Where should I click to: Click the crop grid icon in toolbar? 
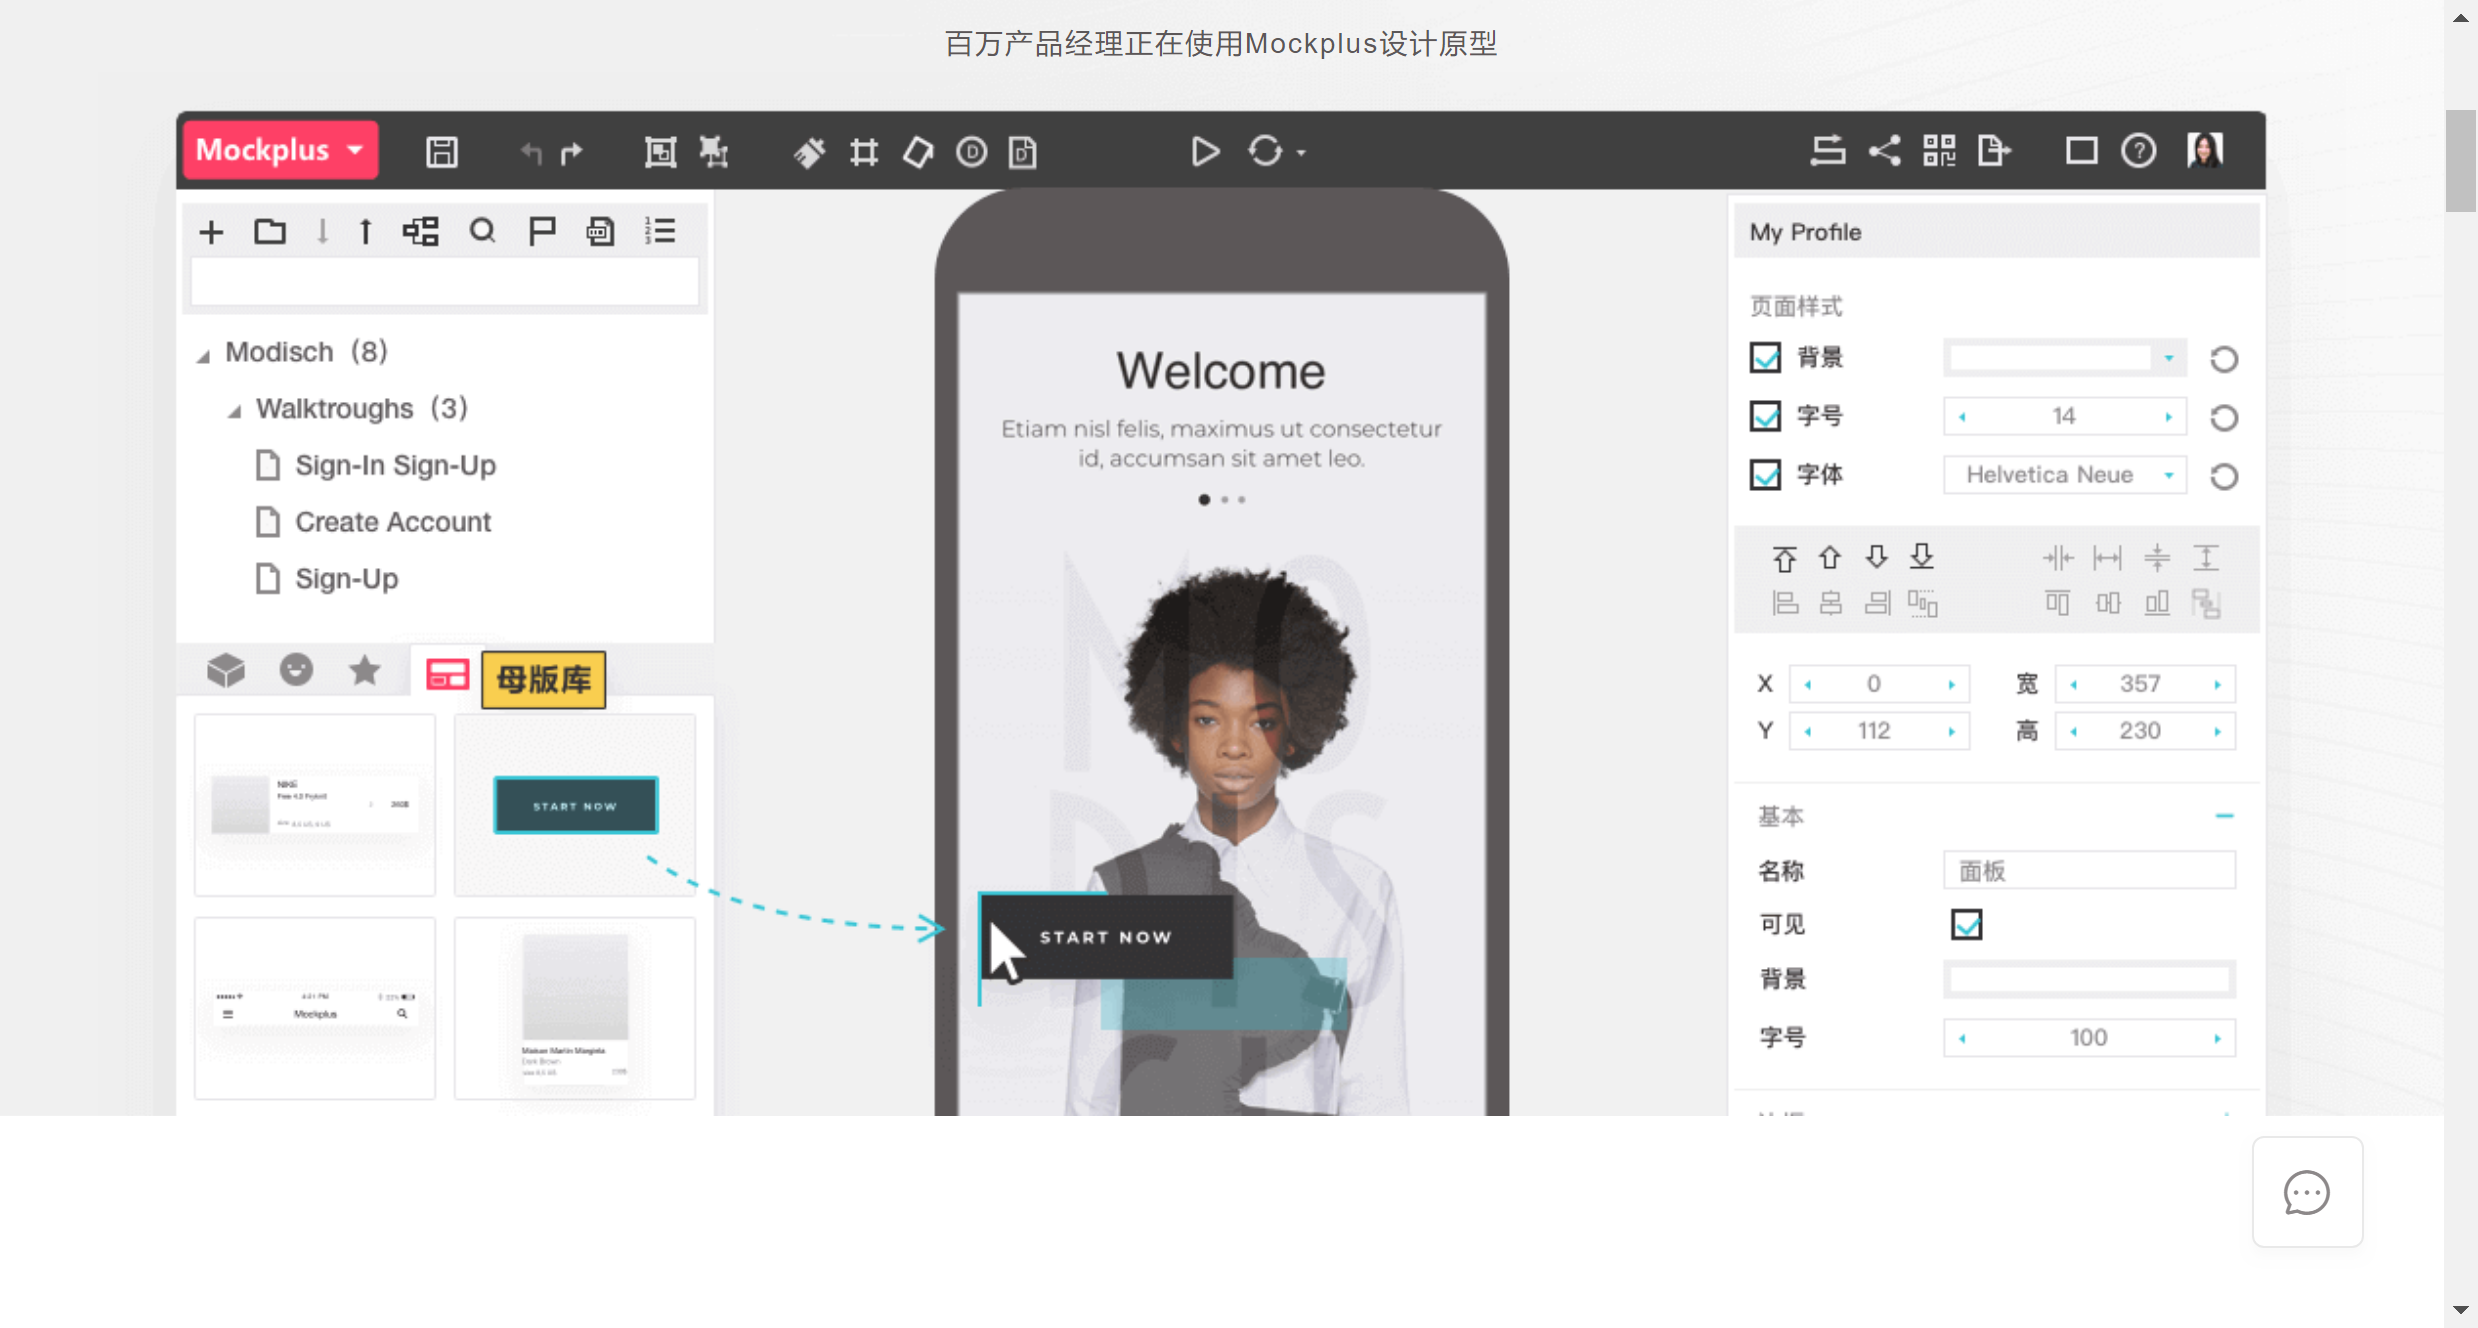[863, 152]
